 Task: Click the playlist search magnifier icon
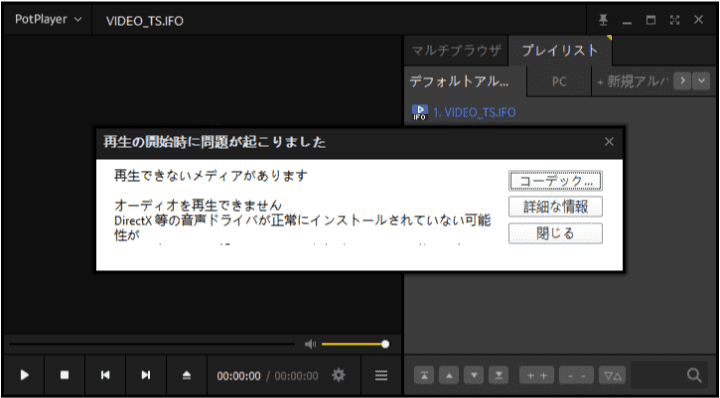click(693, 375)
